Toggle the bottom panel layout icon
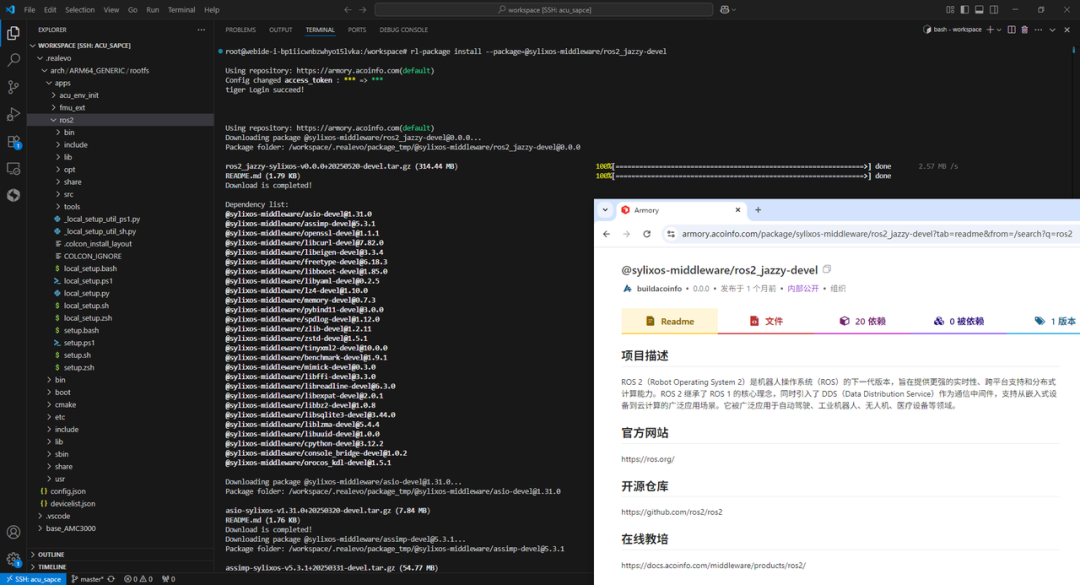 [979, 10]
